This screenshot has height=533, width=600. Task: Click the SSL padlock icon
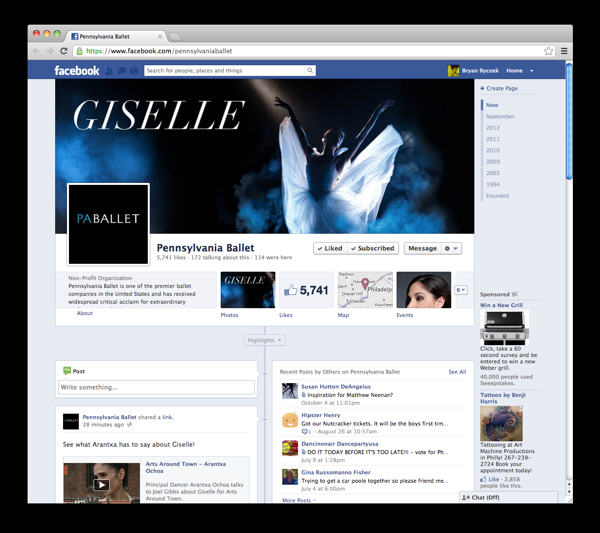(x=79, y=51)
